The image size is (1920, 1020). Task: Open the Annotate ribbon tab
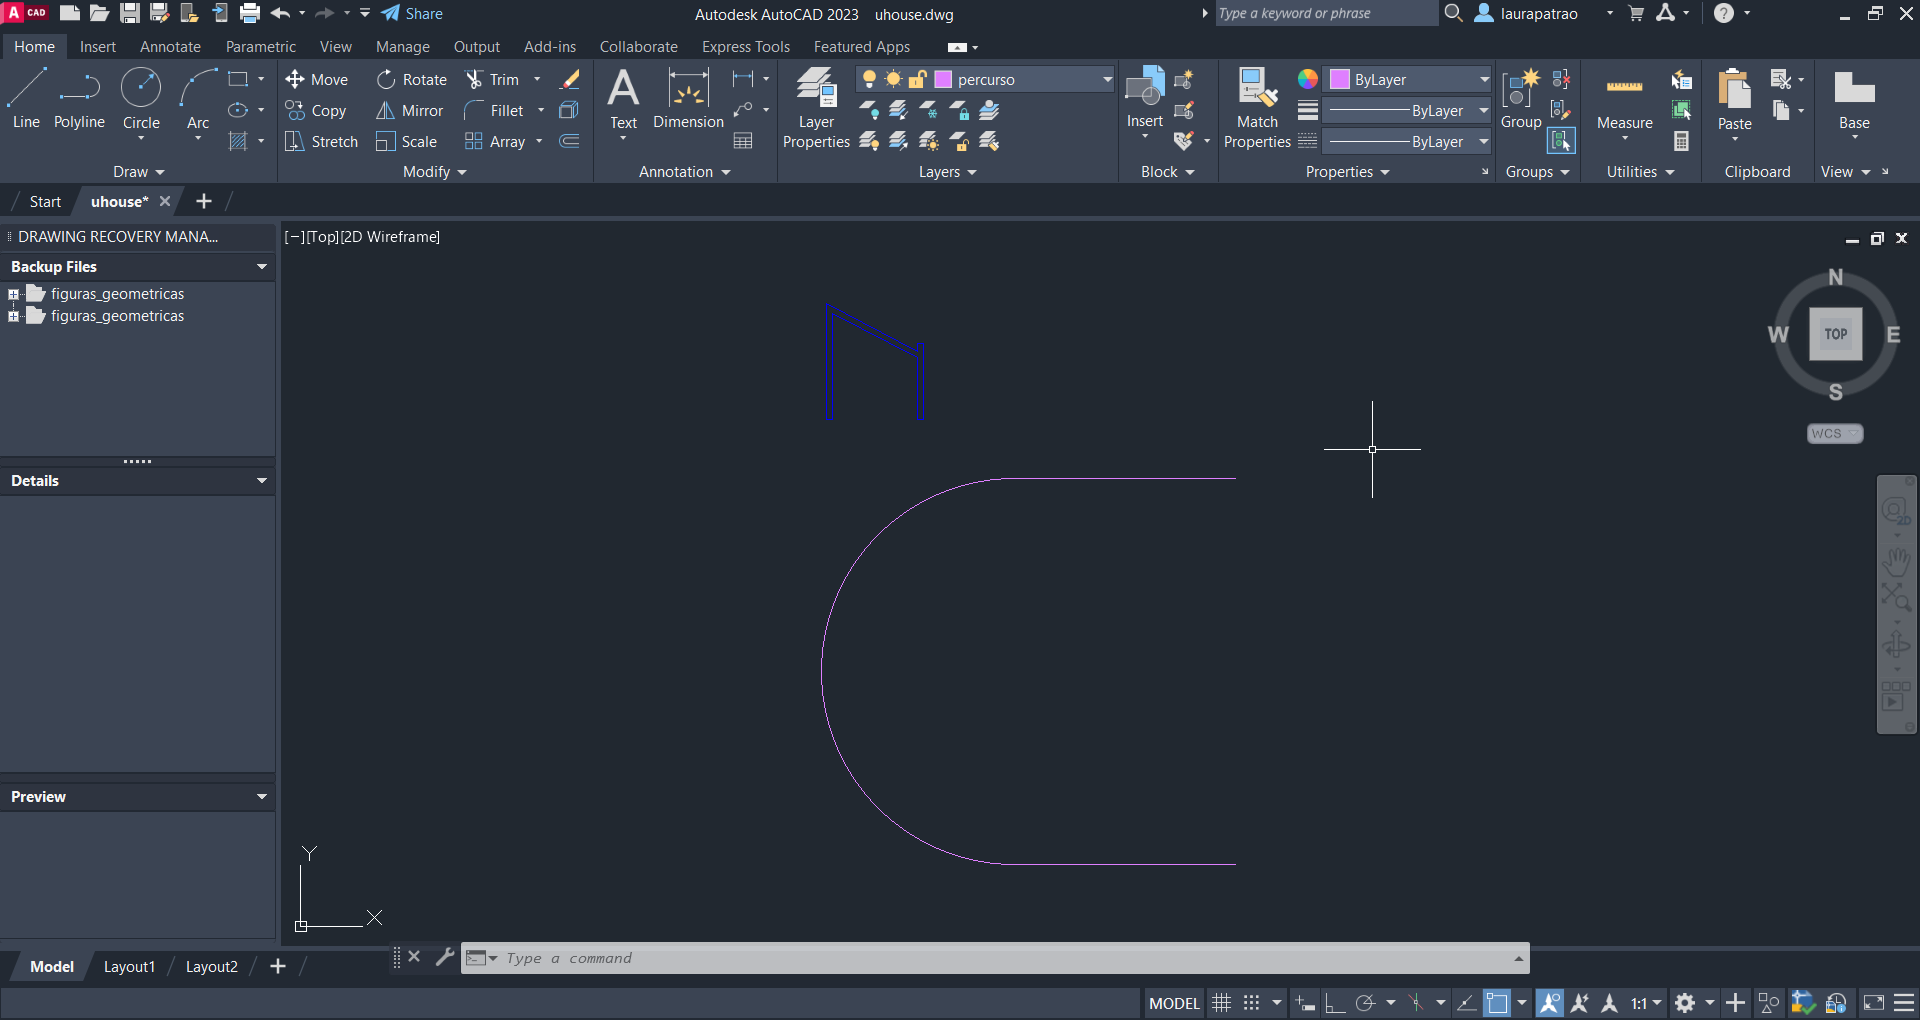(x=170, y=47)
